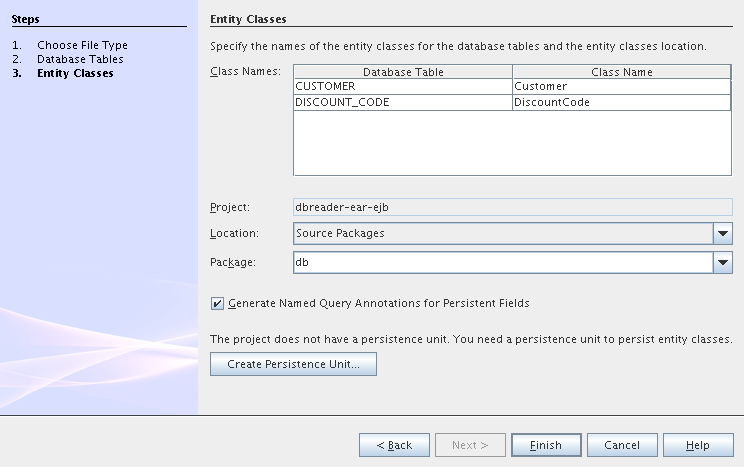Click the Class Name column header

point(621,72)
